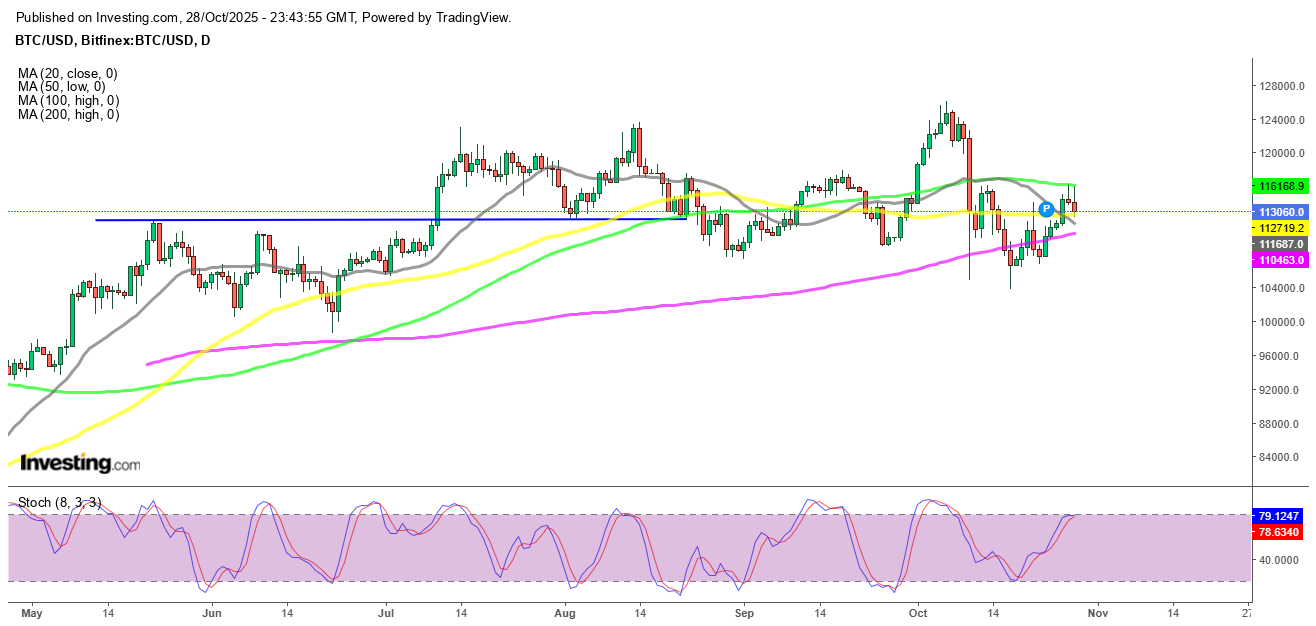Click the magenta 110463.0 price tag

[x=1283, y=260]
